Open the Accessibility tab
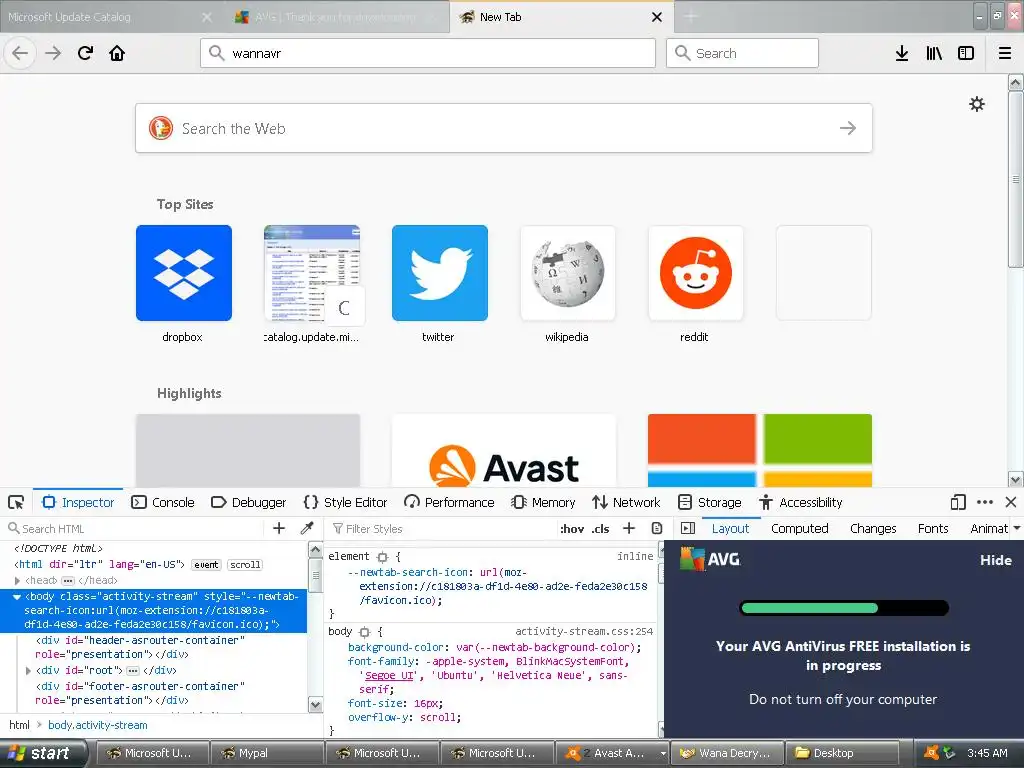Viewport: 1024px width, 768px height. coord(801,502)
